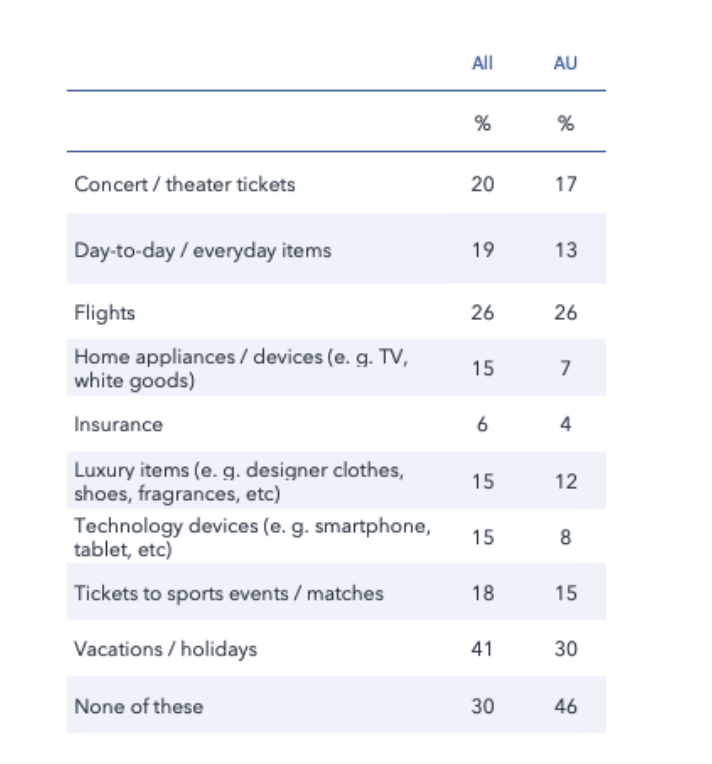
Task: Click the 'Flights' row label
Action: (x=104, y=313)
